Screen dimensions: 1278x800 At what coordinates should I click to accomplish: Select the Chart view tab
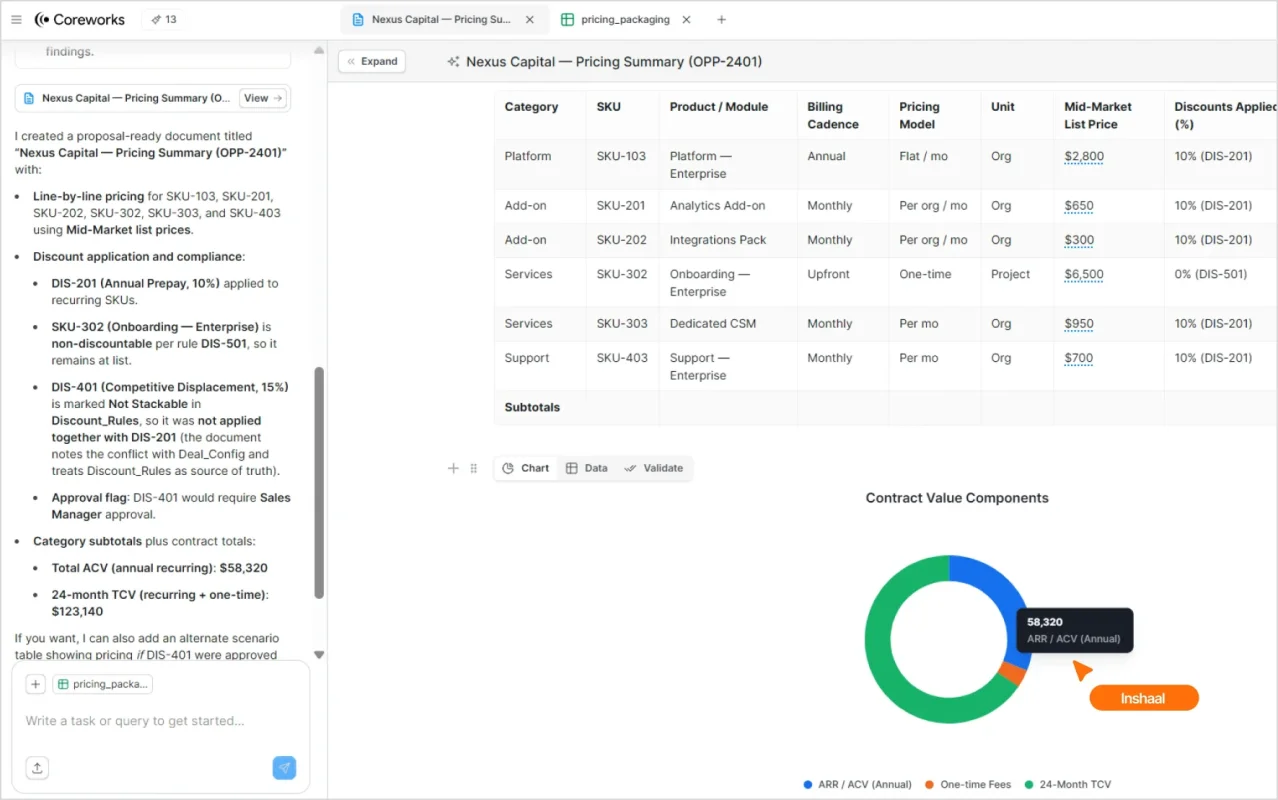coord(526,468)
